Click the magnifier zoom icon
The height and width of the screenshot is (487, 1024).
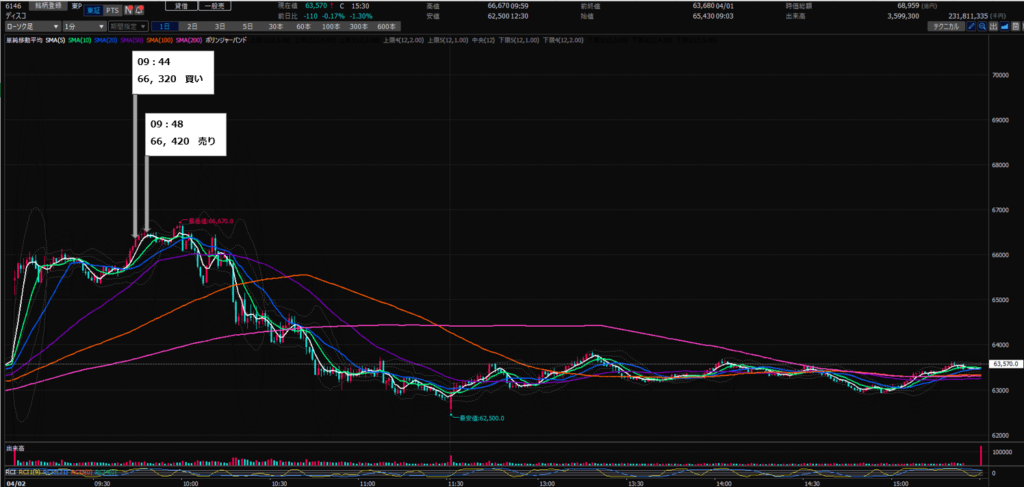pyautogui.click(x=980, y=25)
